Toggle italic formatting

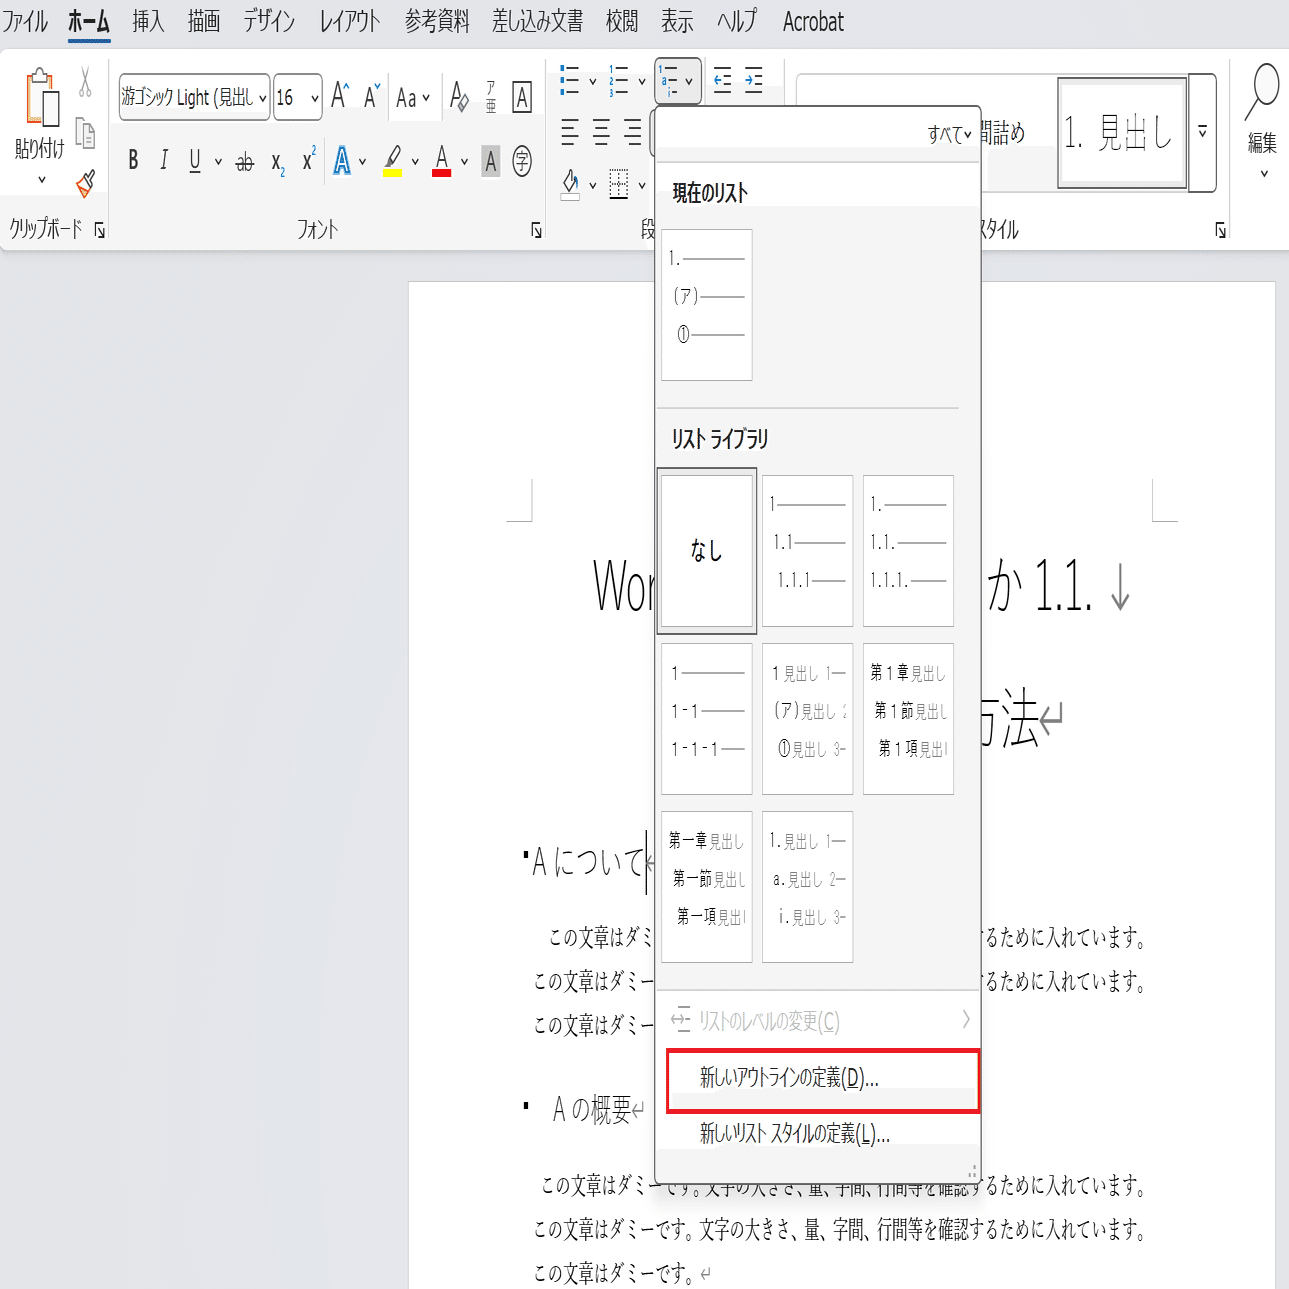coord(163,161)
